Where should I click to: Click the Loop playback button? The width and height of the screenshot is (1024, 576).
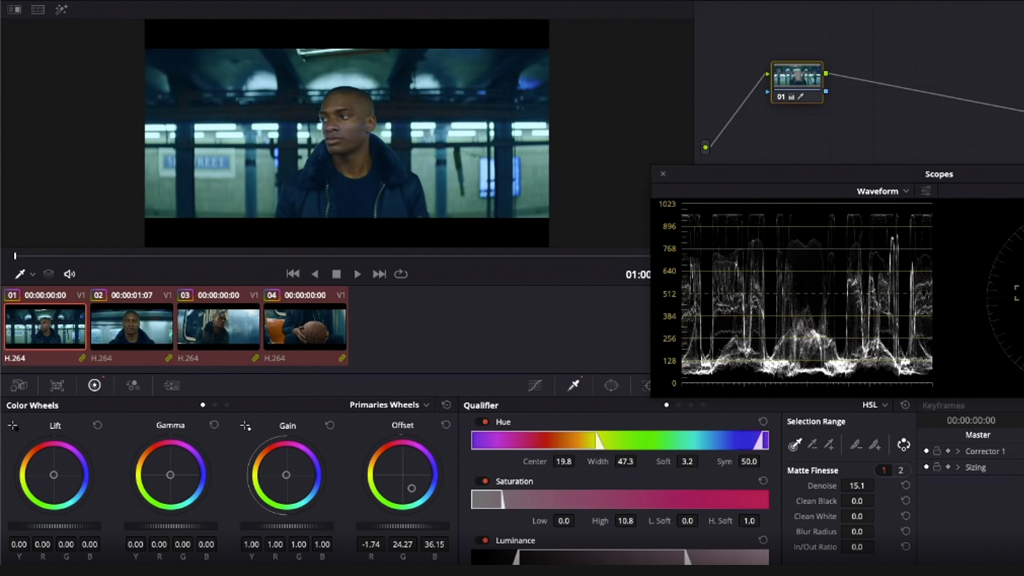pyautogui.click(x=401, y=274)
